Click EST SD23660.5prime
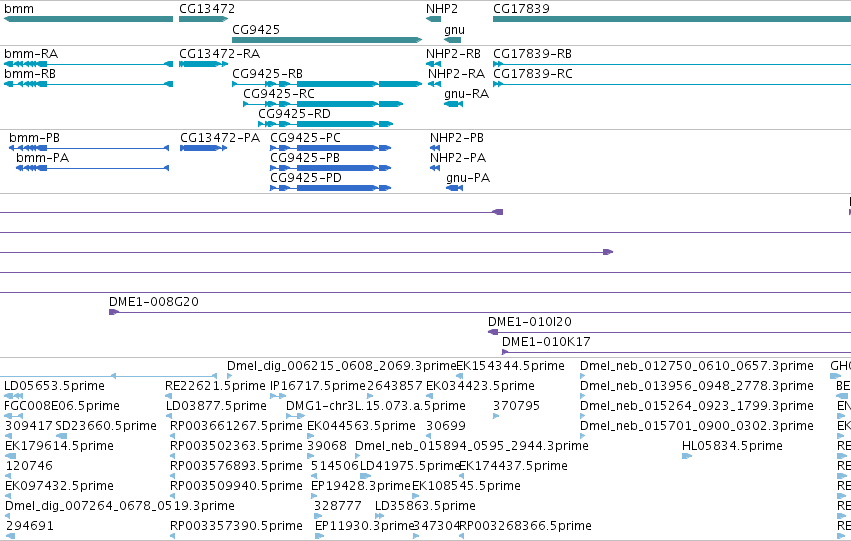The width and height of the screenshot is (851, 541). point(61,436)
